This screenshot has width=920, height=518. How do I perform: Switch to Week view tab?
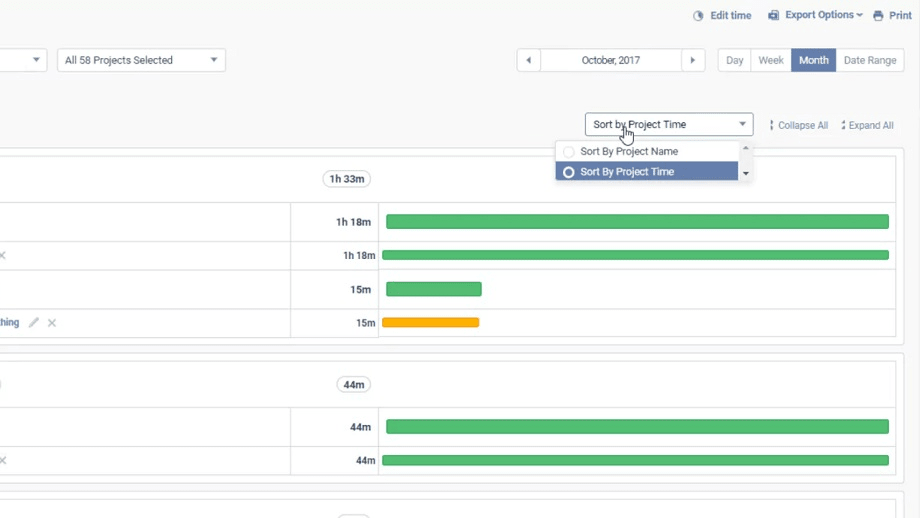coord(771,60)
